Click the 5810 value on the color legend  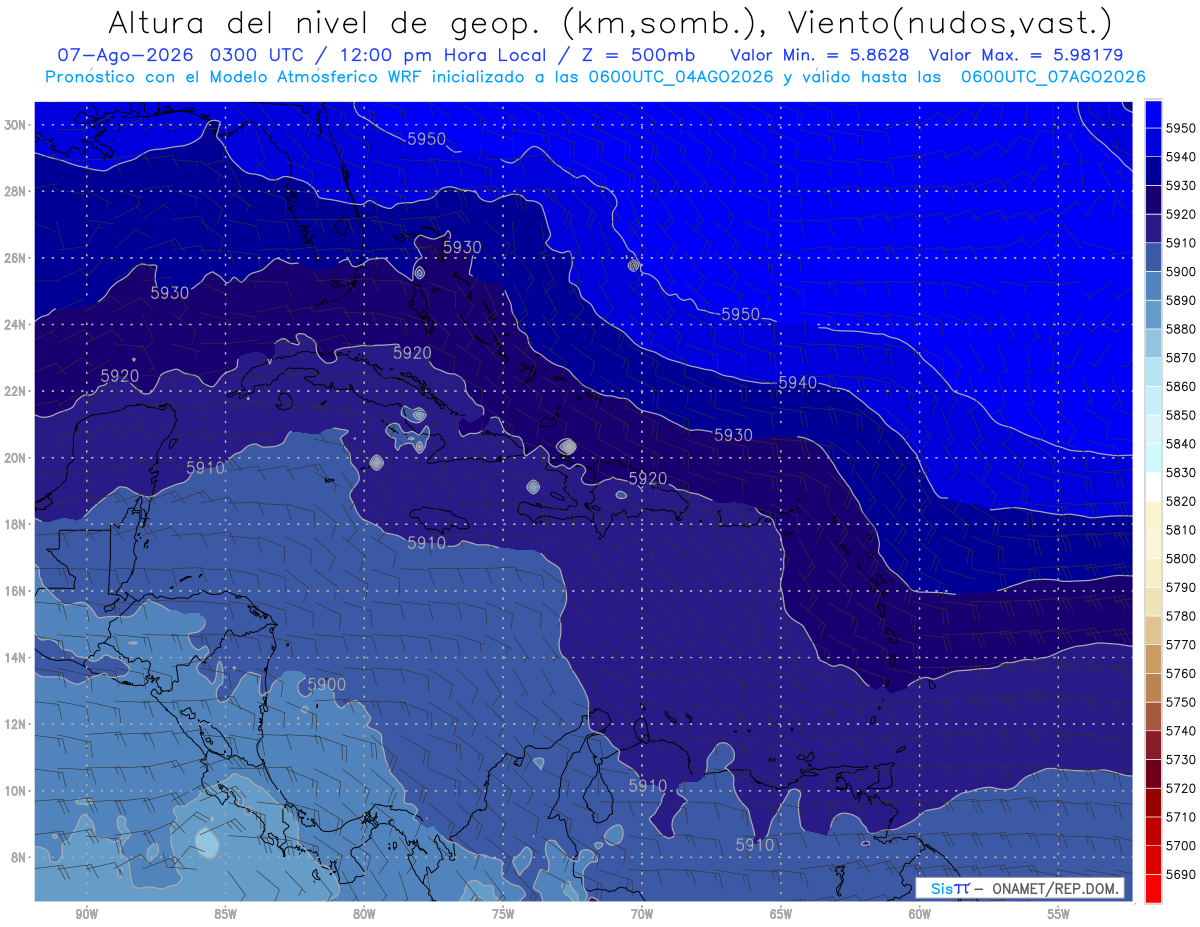(1180, 530)
